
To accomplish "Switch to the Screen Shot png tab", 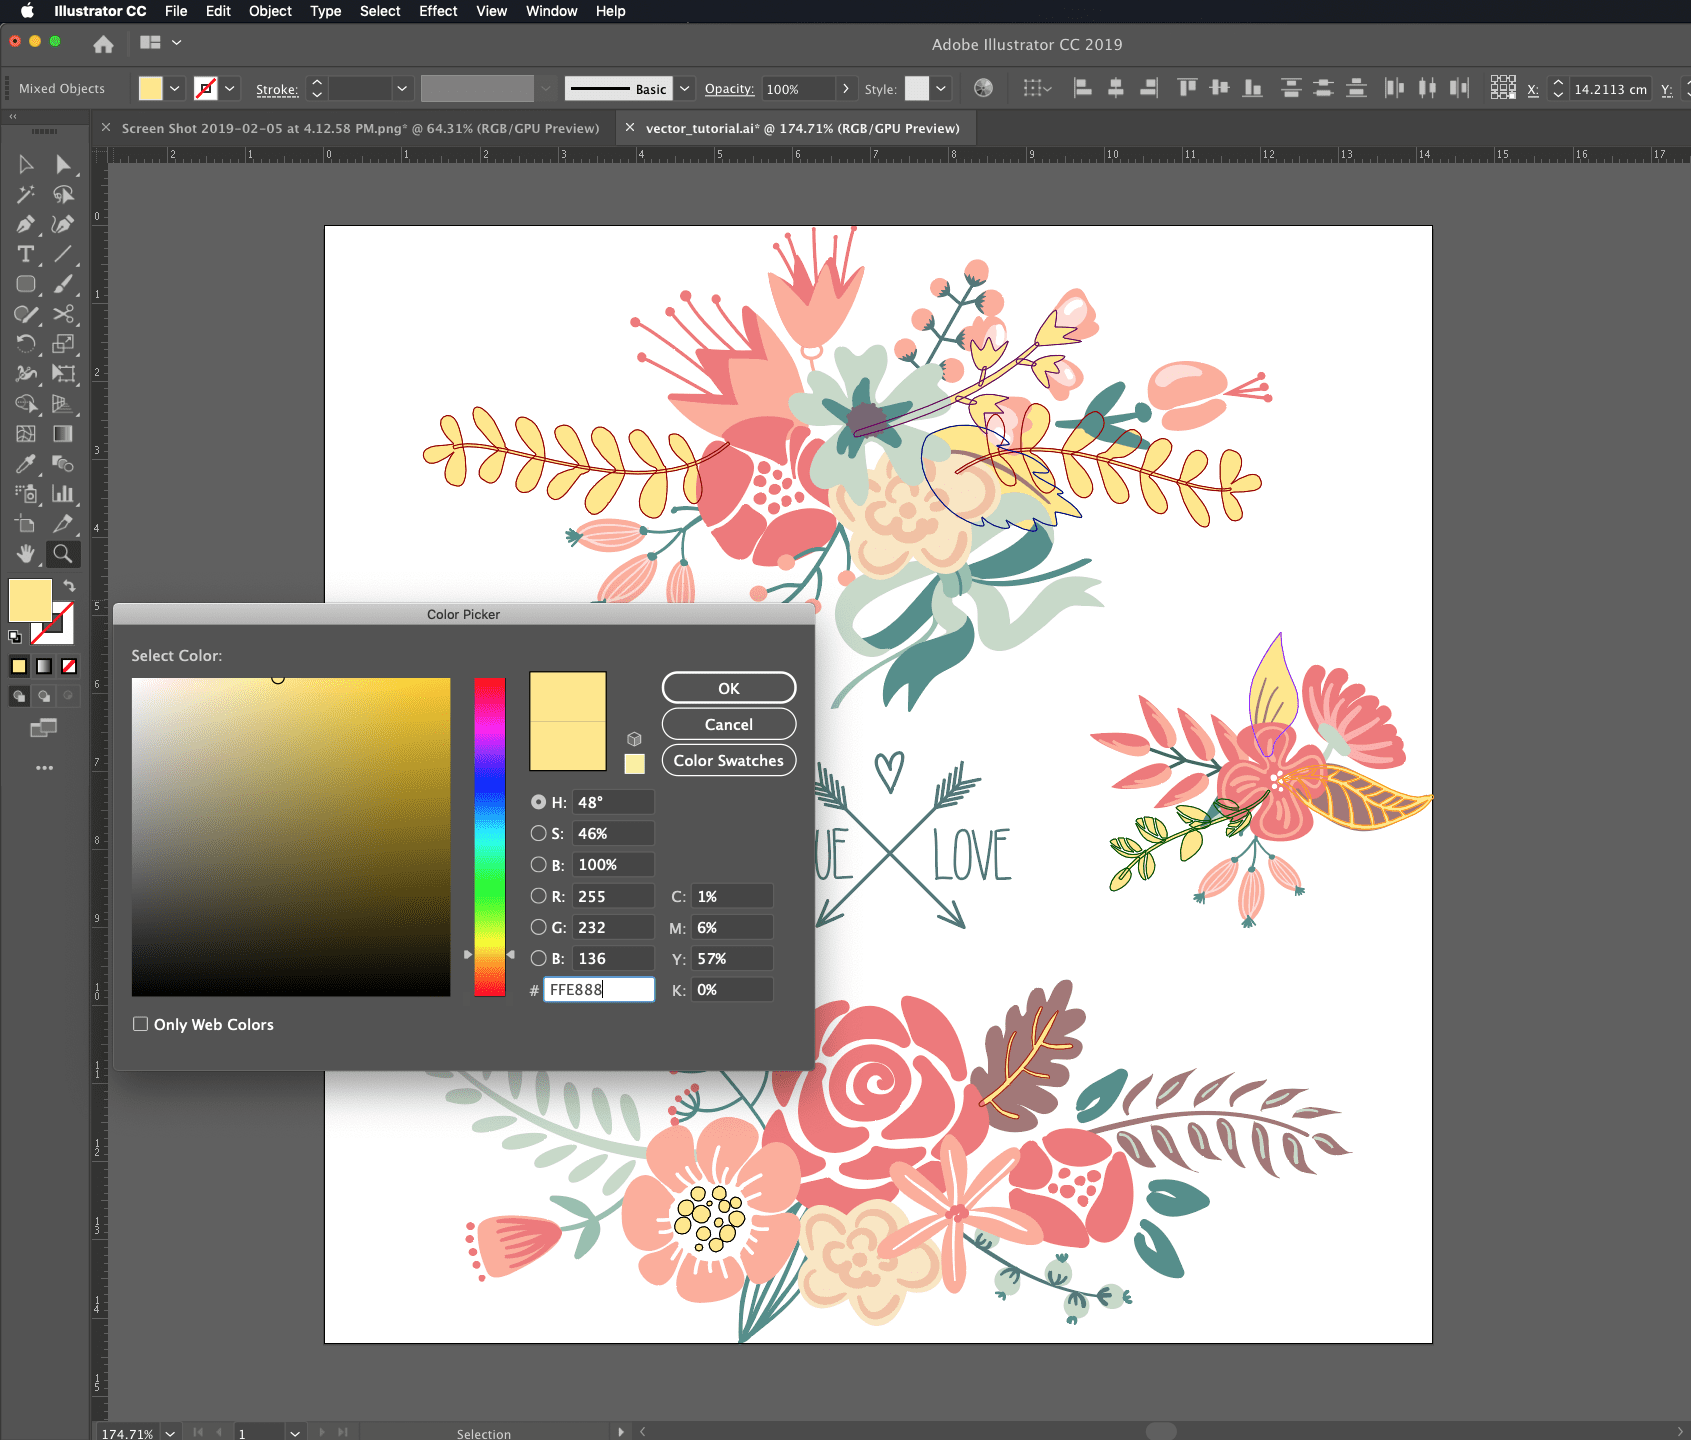I will pos(360,128).
